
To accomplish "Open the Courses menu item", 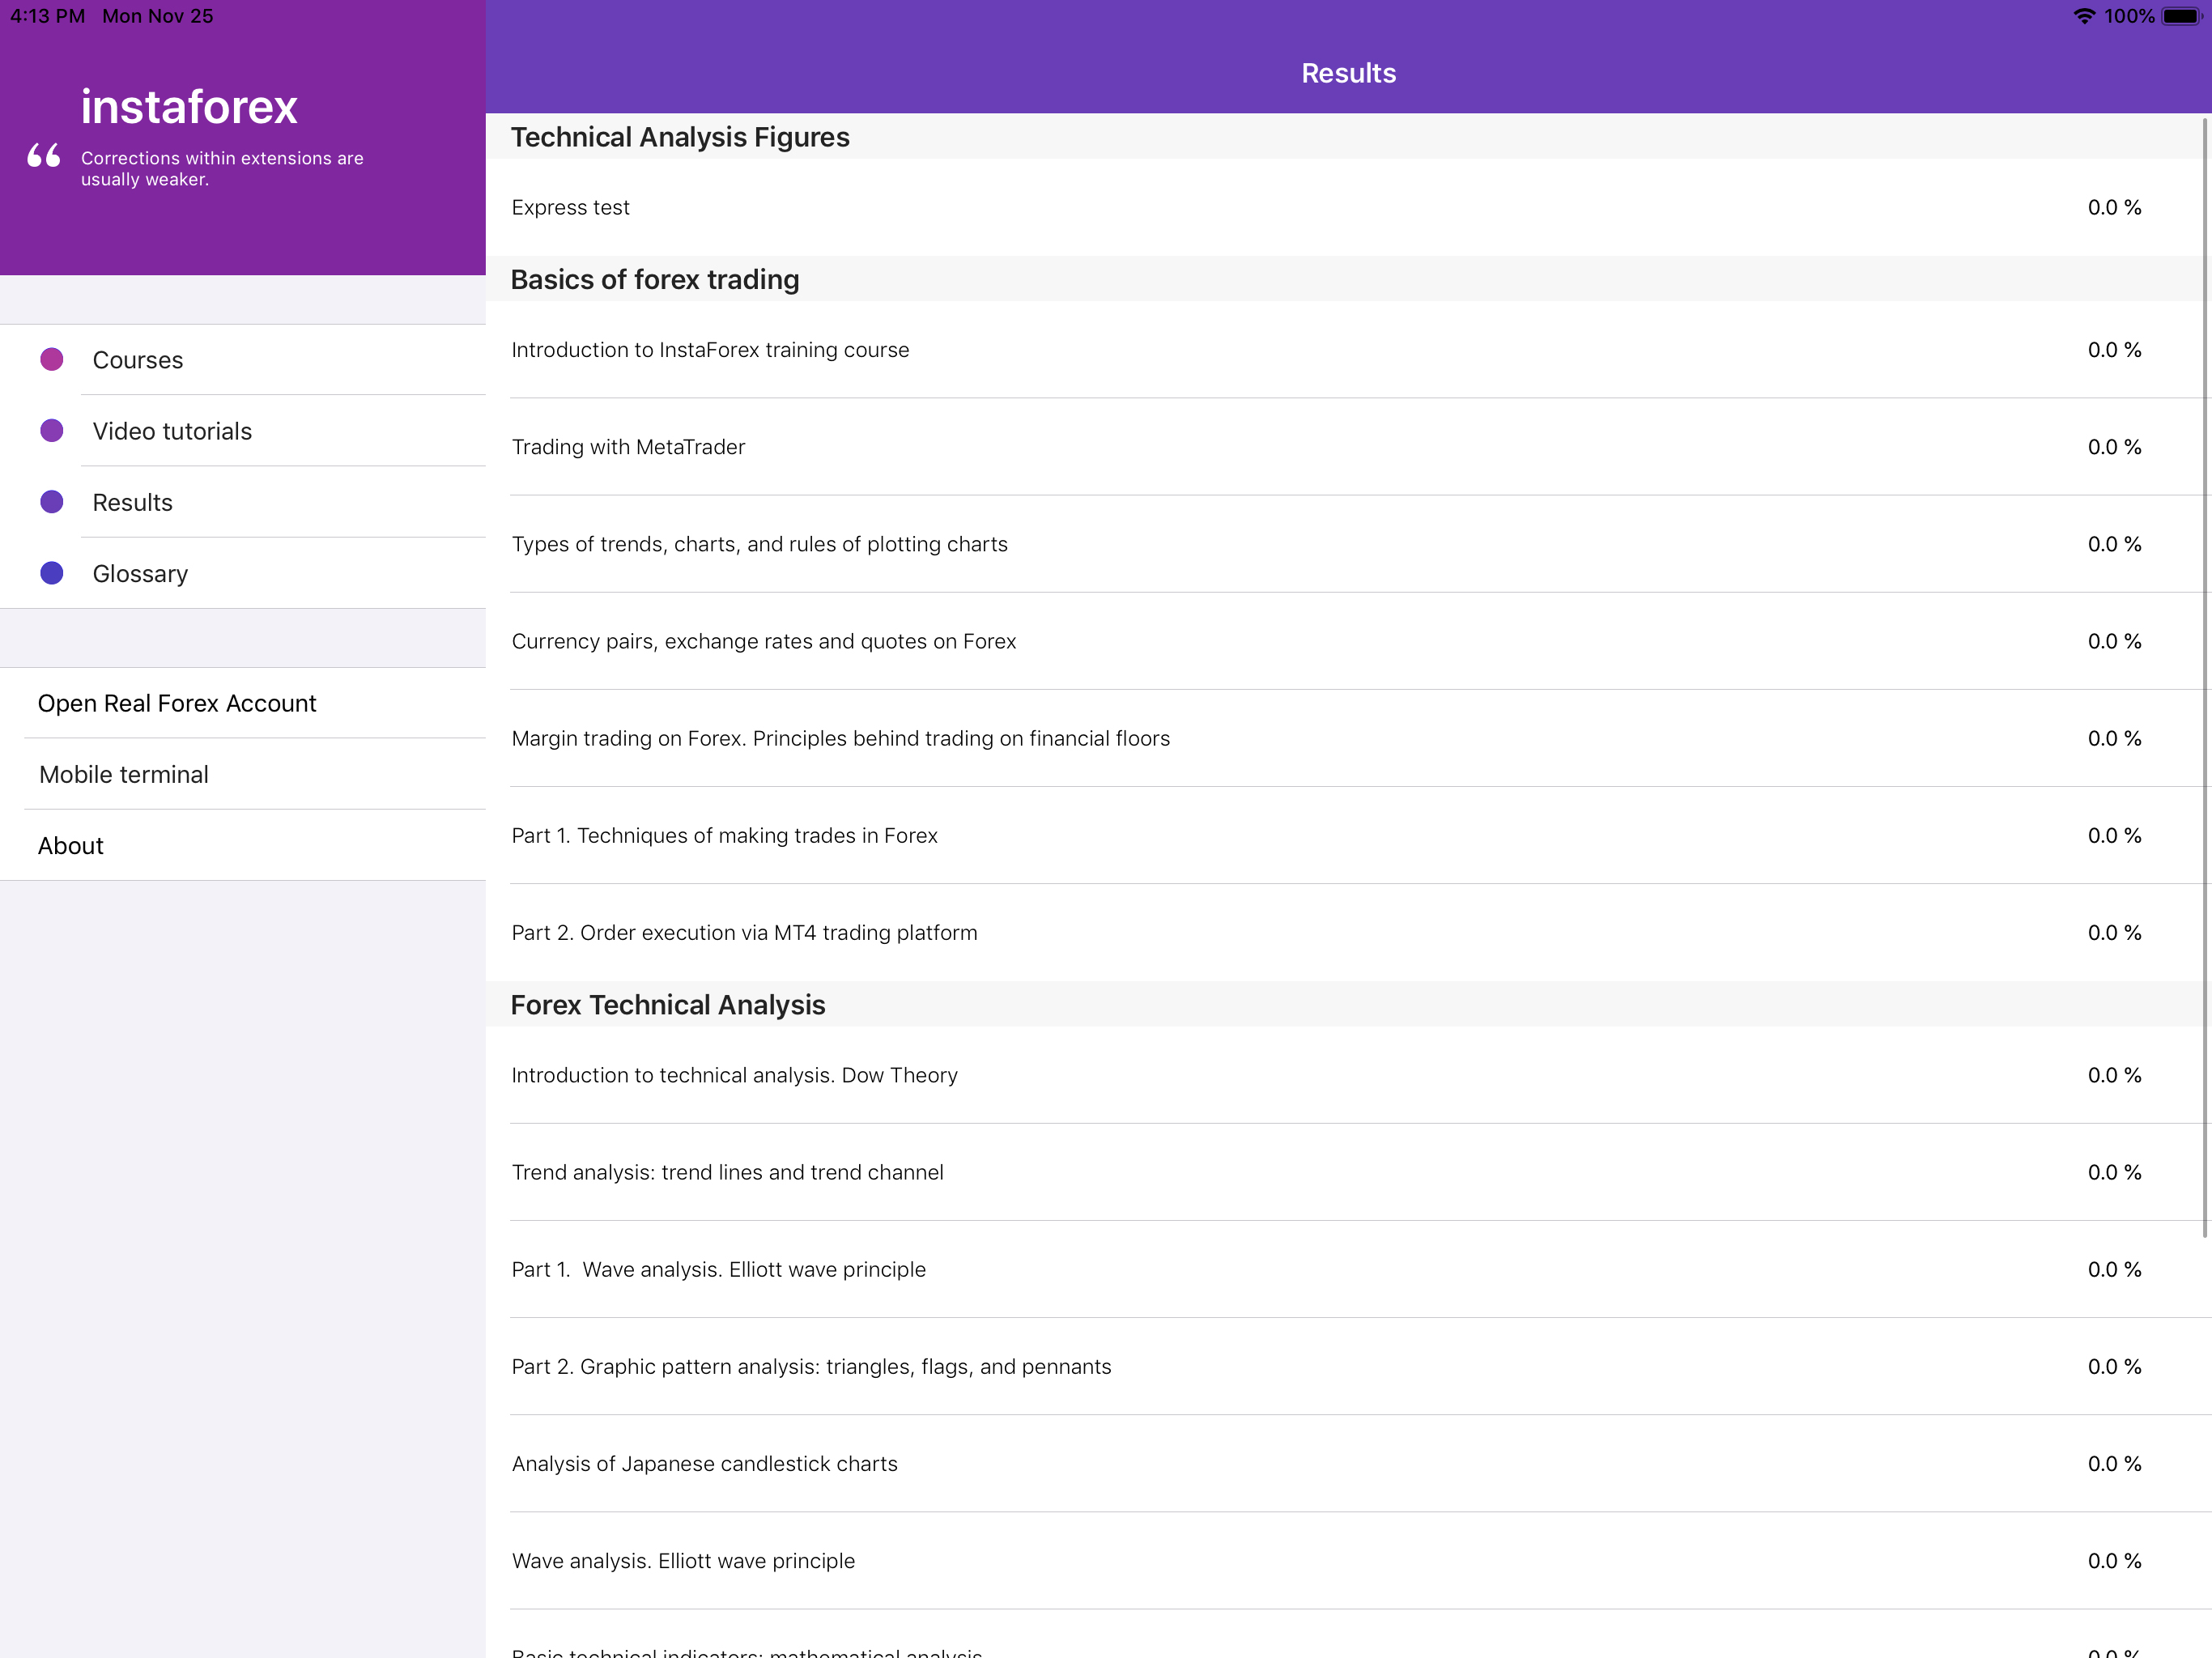I will [x=138, y=360].
